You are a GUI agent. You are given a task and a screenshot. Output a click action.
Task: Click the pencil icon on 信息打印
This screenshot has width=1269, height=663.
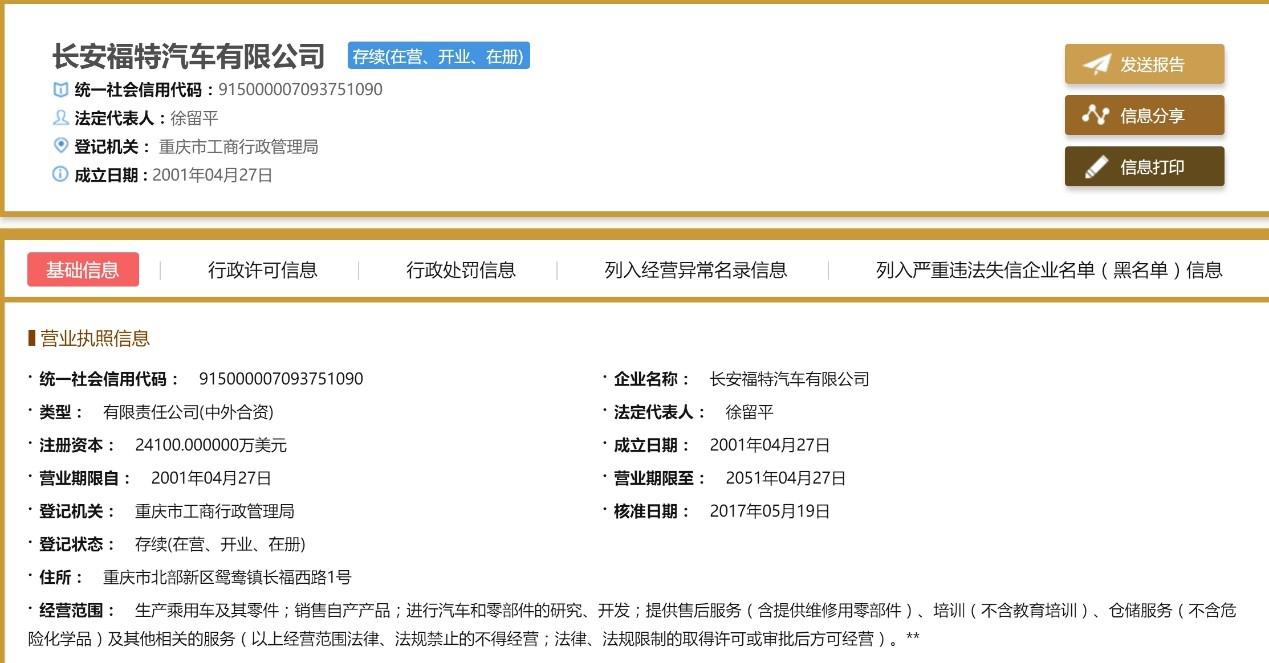click(x=1097, y=167)
